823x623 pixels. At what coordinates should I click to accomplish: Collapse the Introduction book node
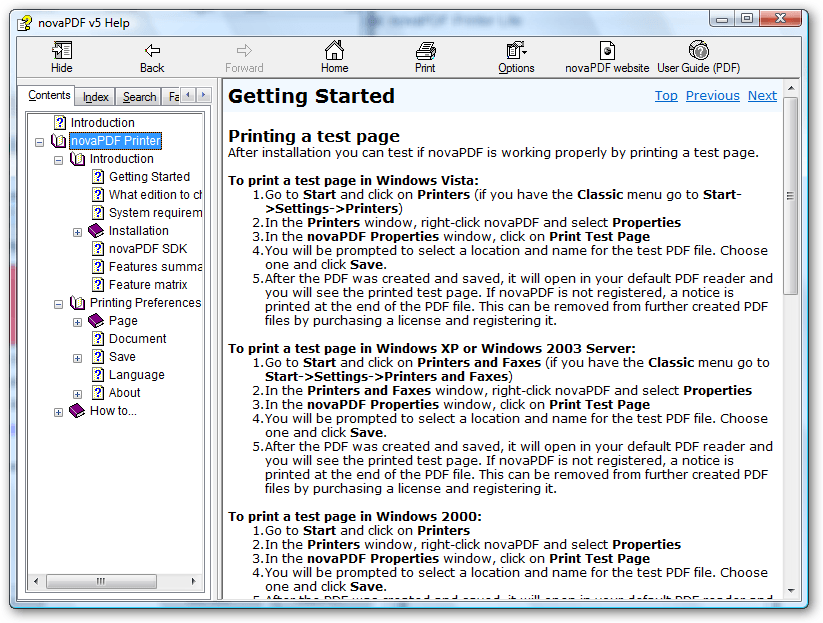tap(58, 160)
